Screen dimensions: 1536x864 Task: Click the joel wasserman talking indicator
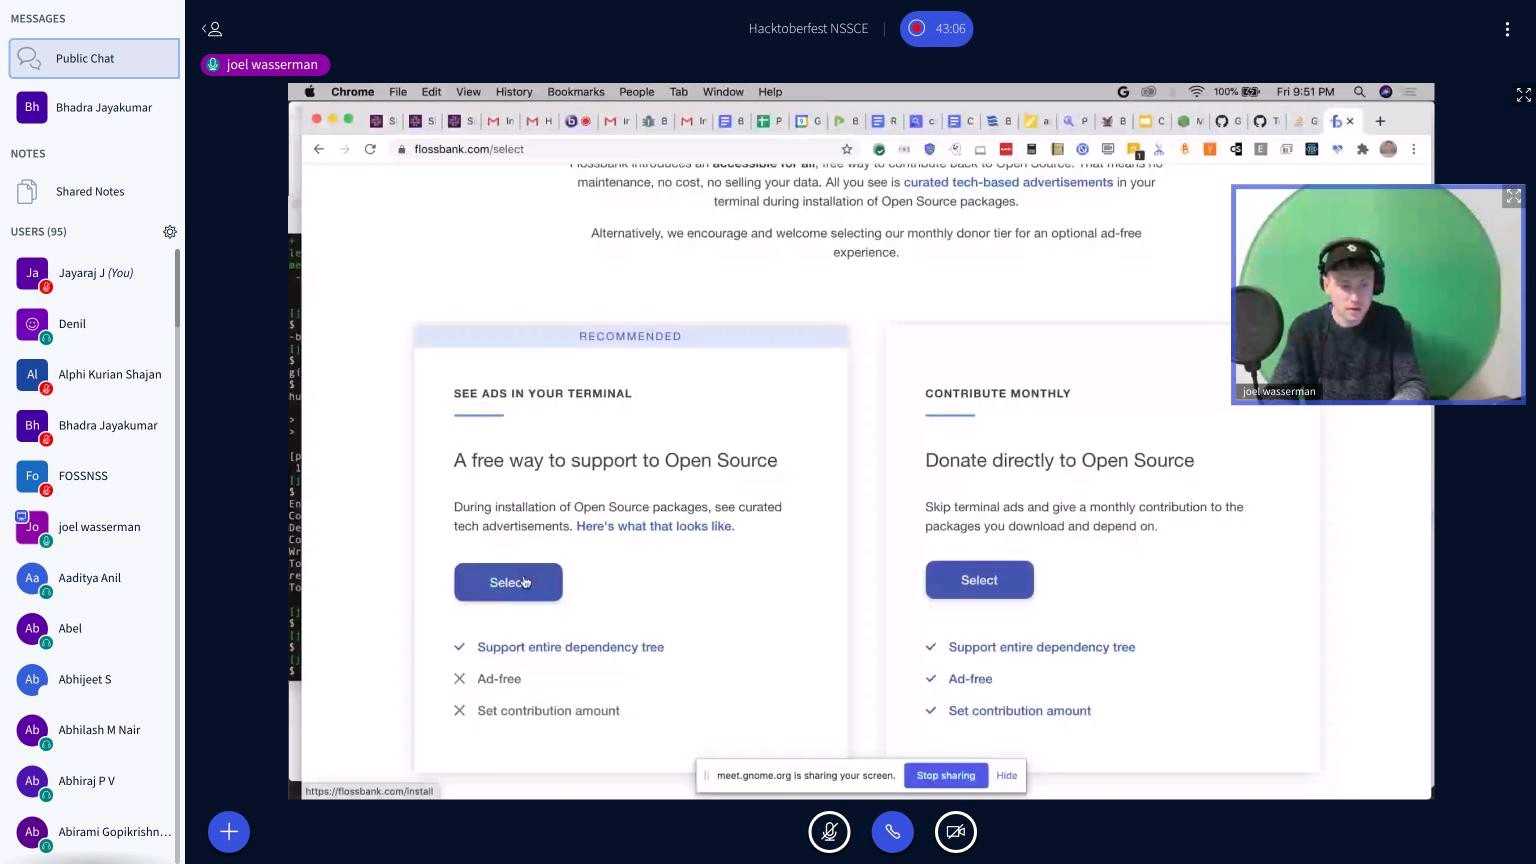(x=264, y=65)
